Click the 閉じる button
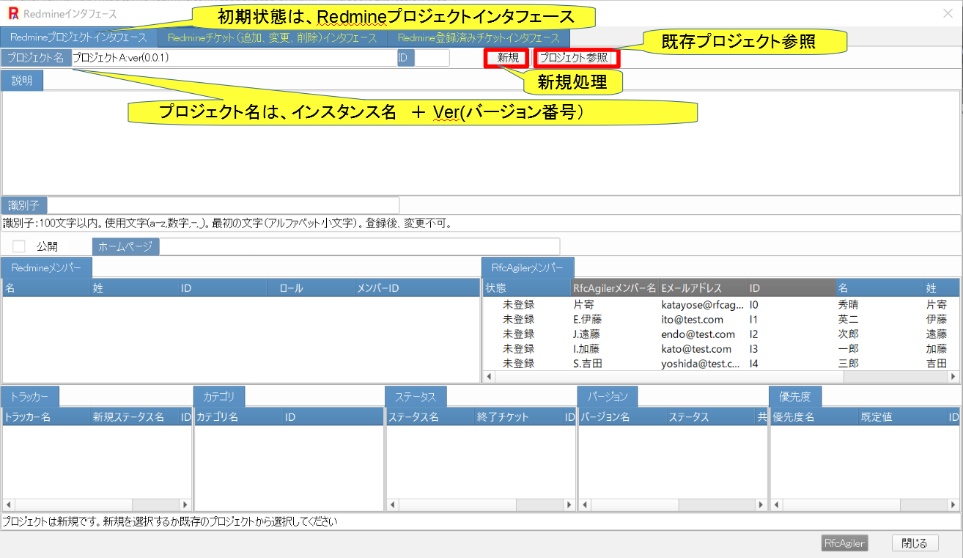Viewport: 963px width, 558px height. [x=914, y=543]
